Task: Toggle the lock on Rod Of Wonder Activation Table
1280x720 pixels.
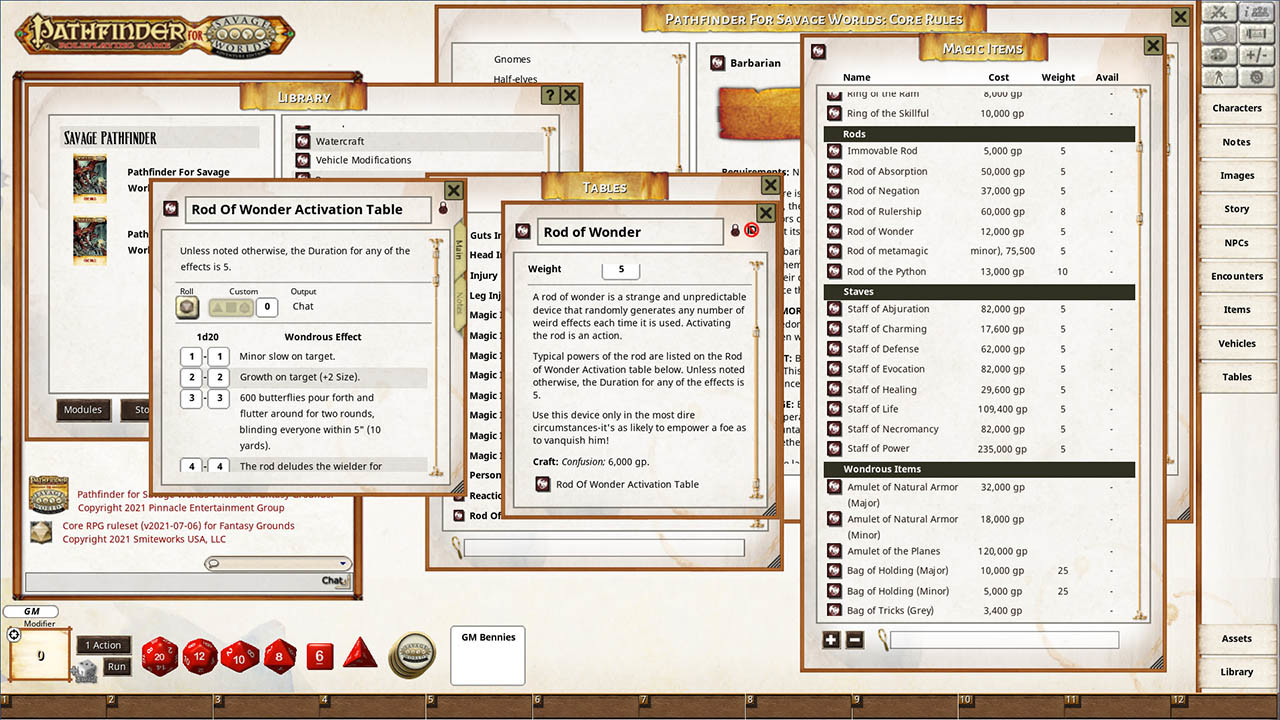Action: (x=443, y=207)
